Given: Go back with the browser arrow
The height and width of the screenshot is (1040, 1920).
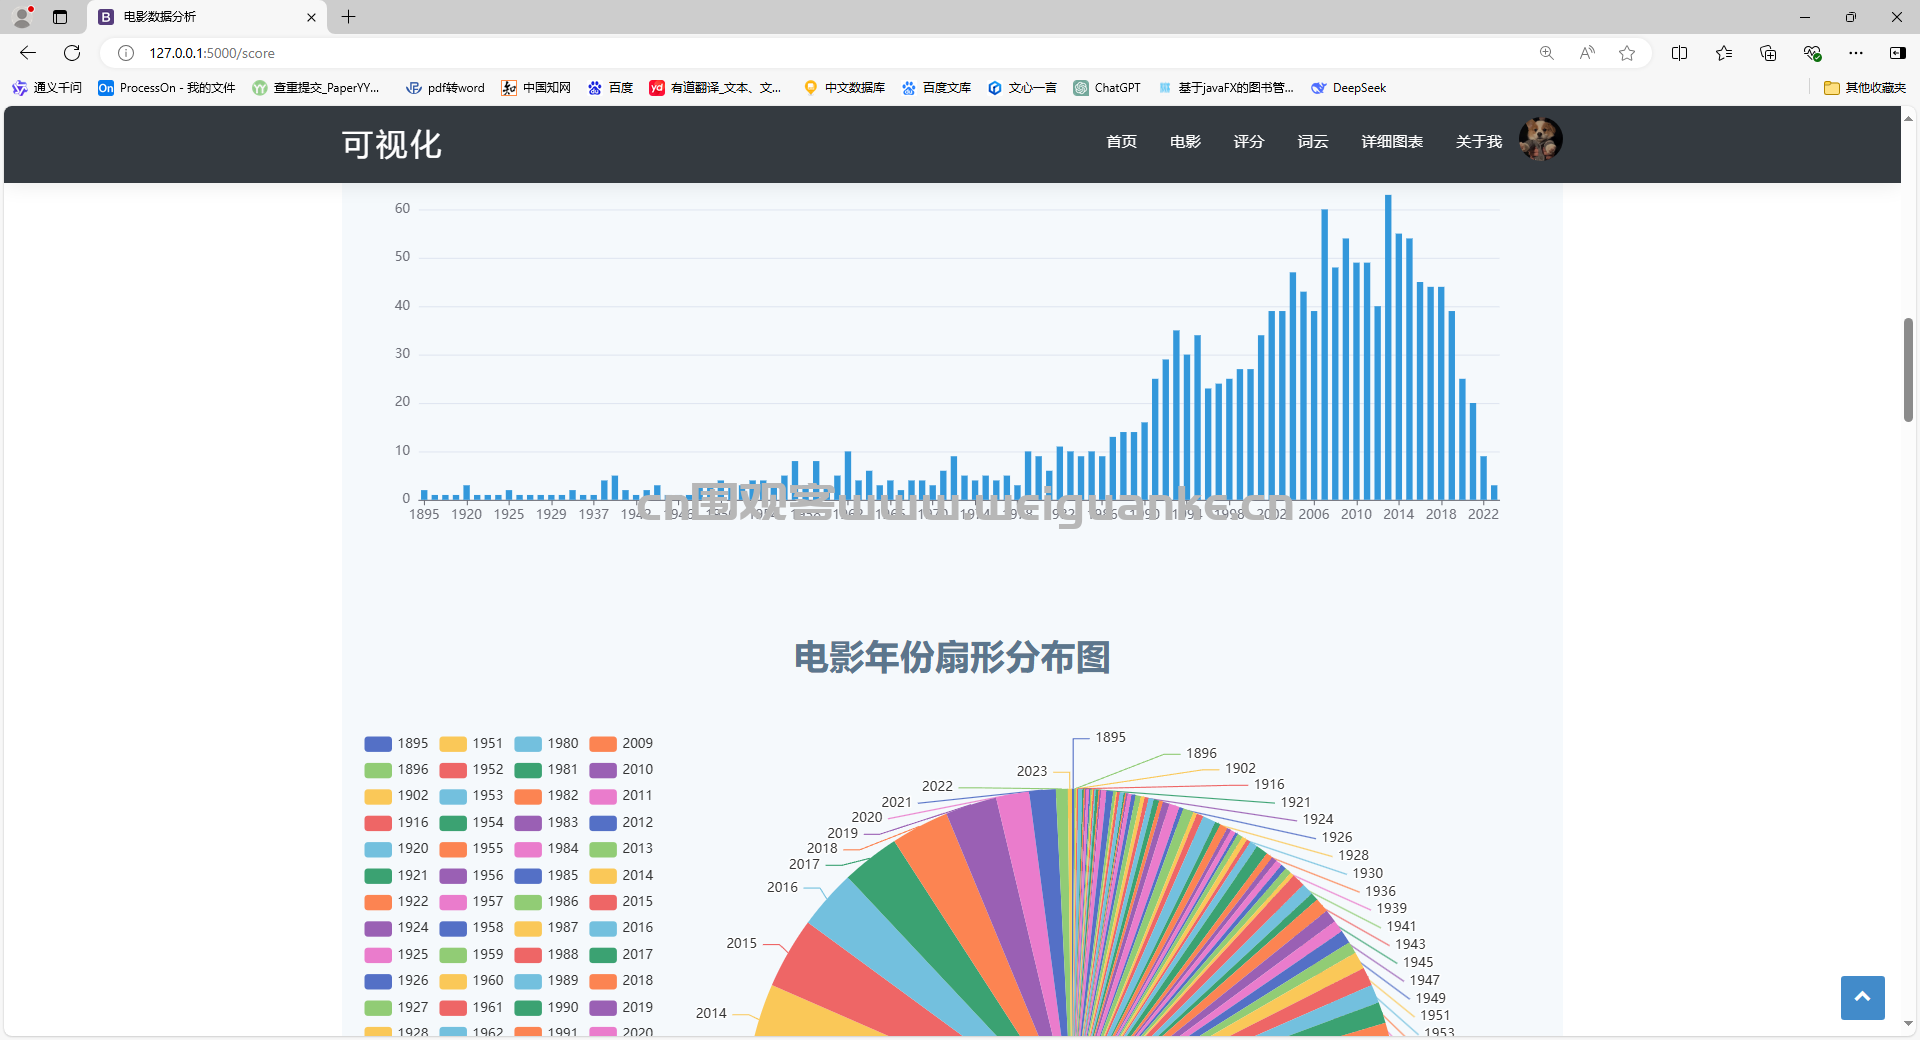Looking at the screenshot, I should tap(28, 53).
